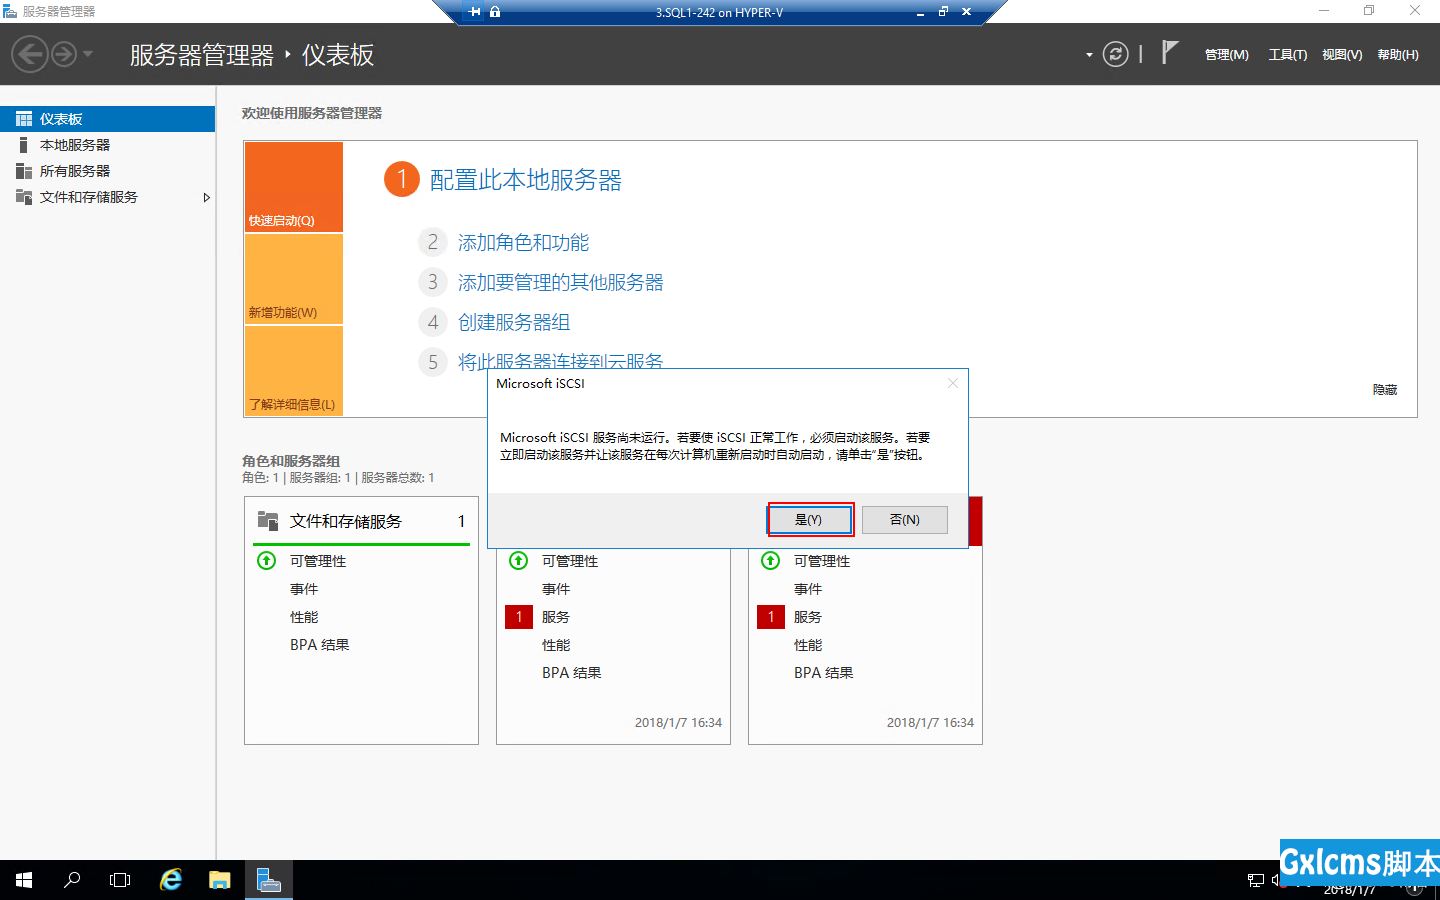1440x900 pixels.
Task: Select 本地服务器 in the sidebar
Action: pyautogui.click(x=107, y=145)
